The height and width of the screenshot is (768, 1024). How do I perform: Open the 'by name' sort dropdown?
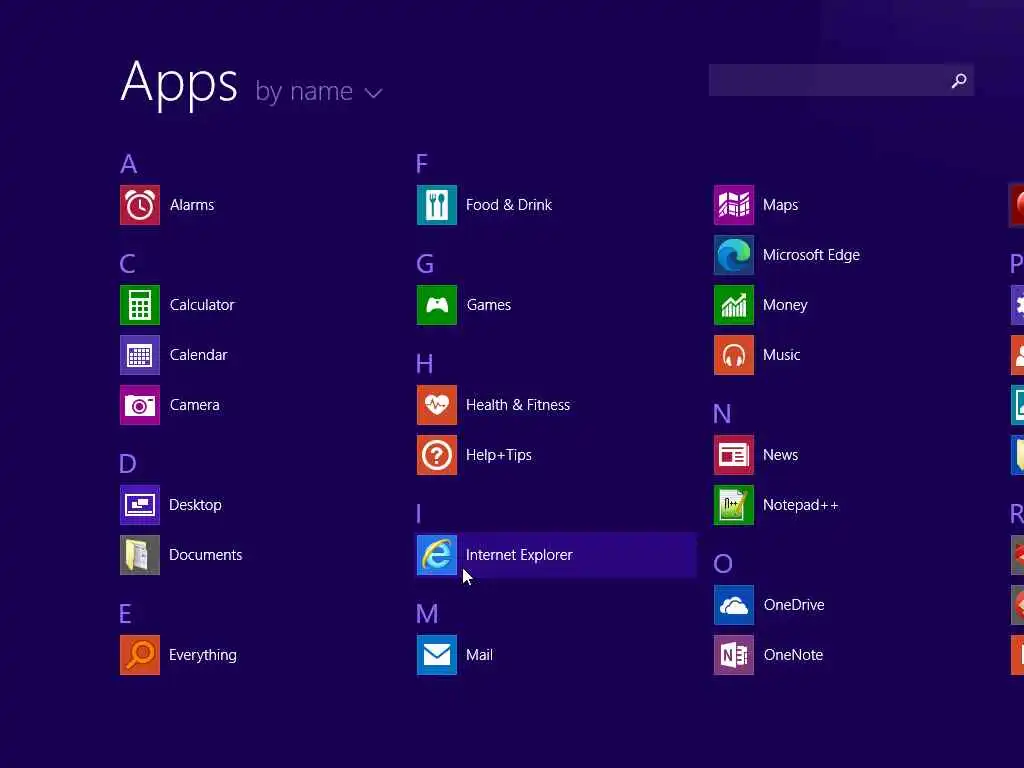(319, 92)
